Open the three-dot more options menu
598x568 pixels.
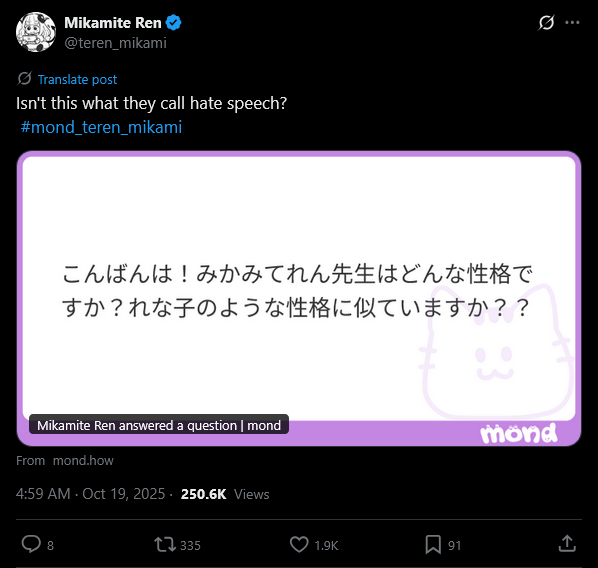(572, 23)
